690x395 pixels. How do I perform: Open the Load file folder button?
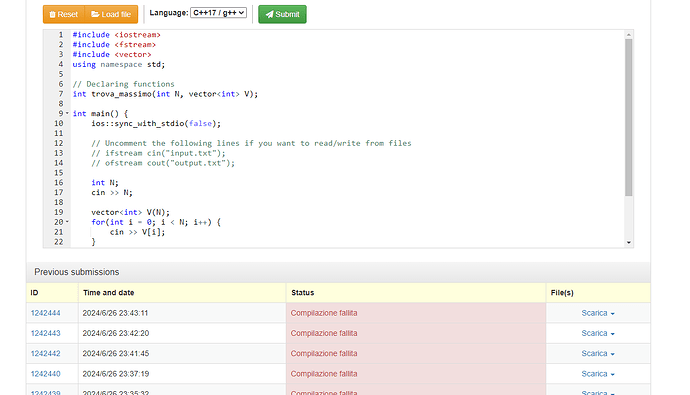pos(111,14)
